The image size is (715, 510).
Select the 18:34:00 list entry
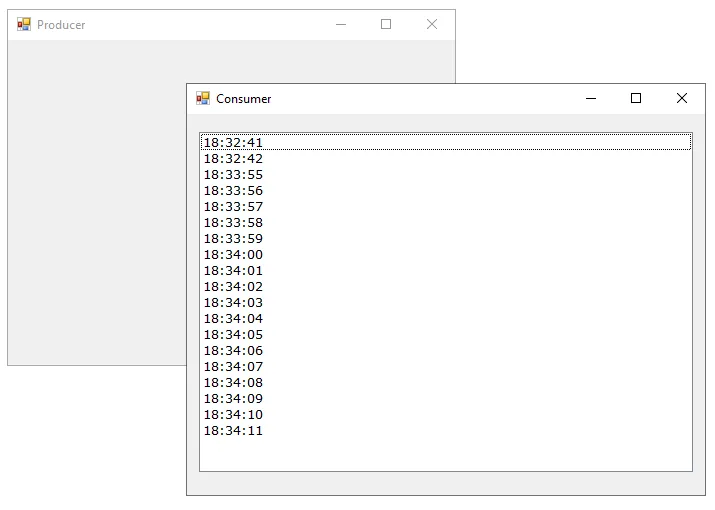(446, 254)
